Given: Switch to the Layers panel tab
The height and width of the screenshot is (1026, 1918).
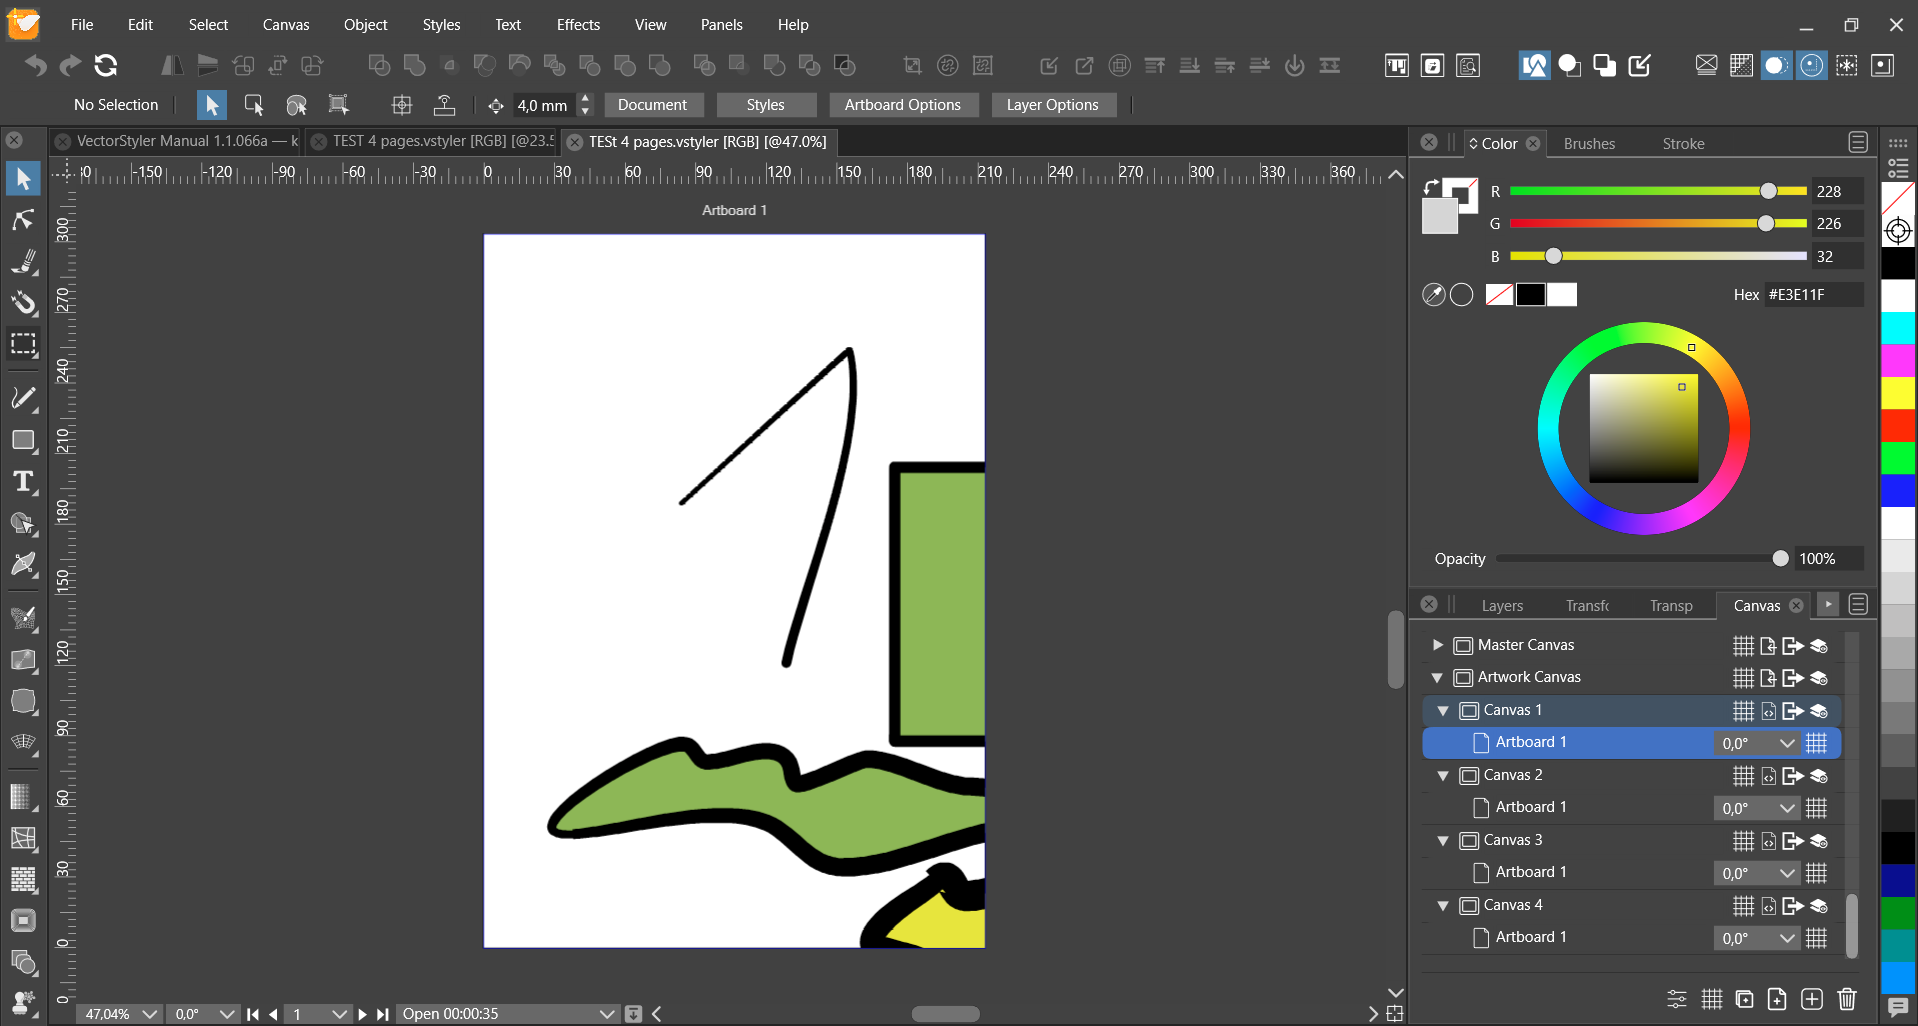Looking at the screenshot, I should point(1502,606).
